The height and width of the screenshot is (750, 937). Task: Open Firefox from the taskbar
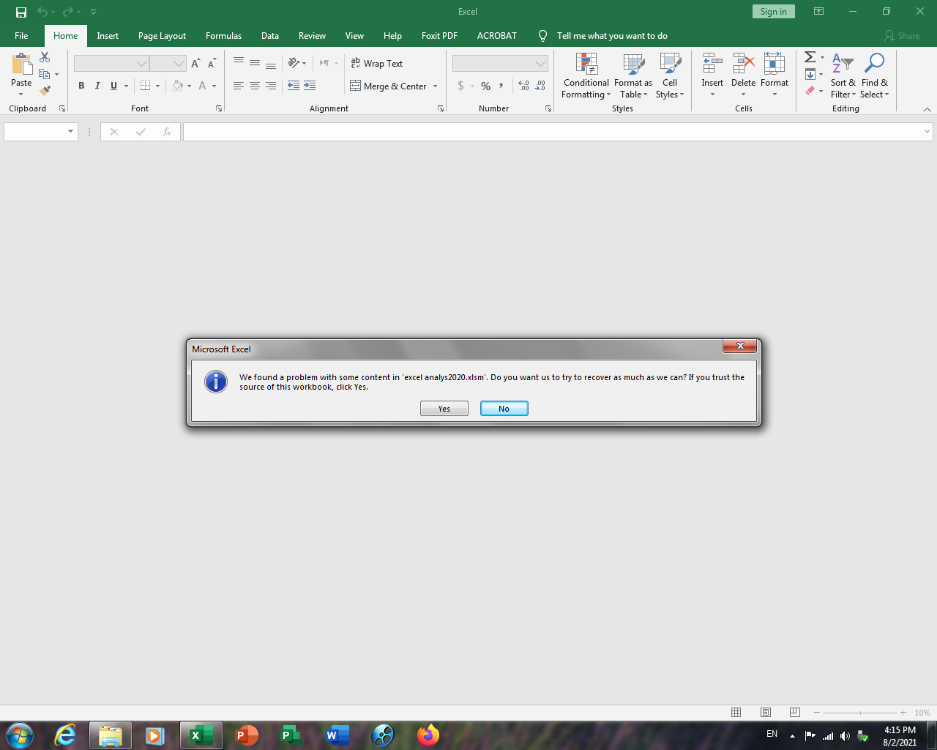[428, 735]
